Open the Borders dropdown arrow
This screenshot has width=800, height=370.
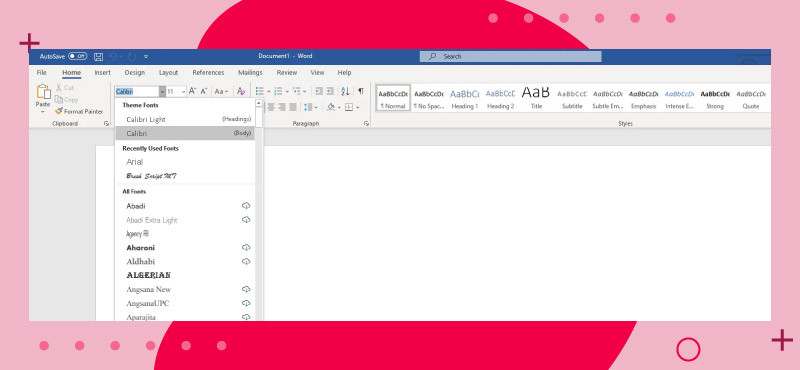(x=358, y=108)
